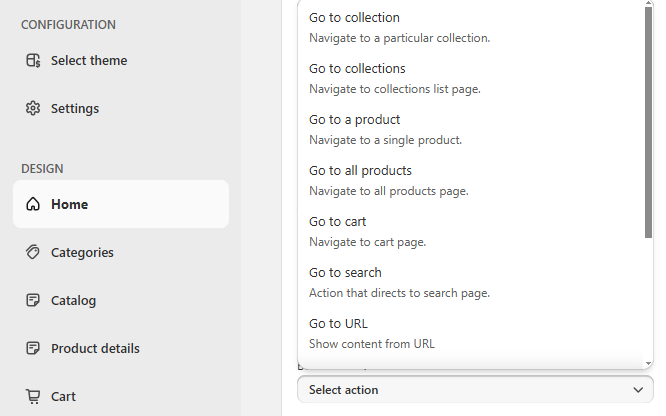This screenshot has width=666, height=416.
Task: Click the Select action chevron arrow
Action: pos(638,390)
